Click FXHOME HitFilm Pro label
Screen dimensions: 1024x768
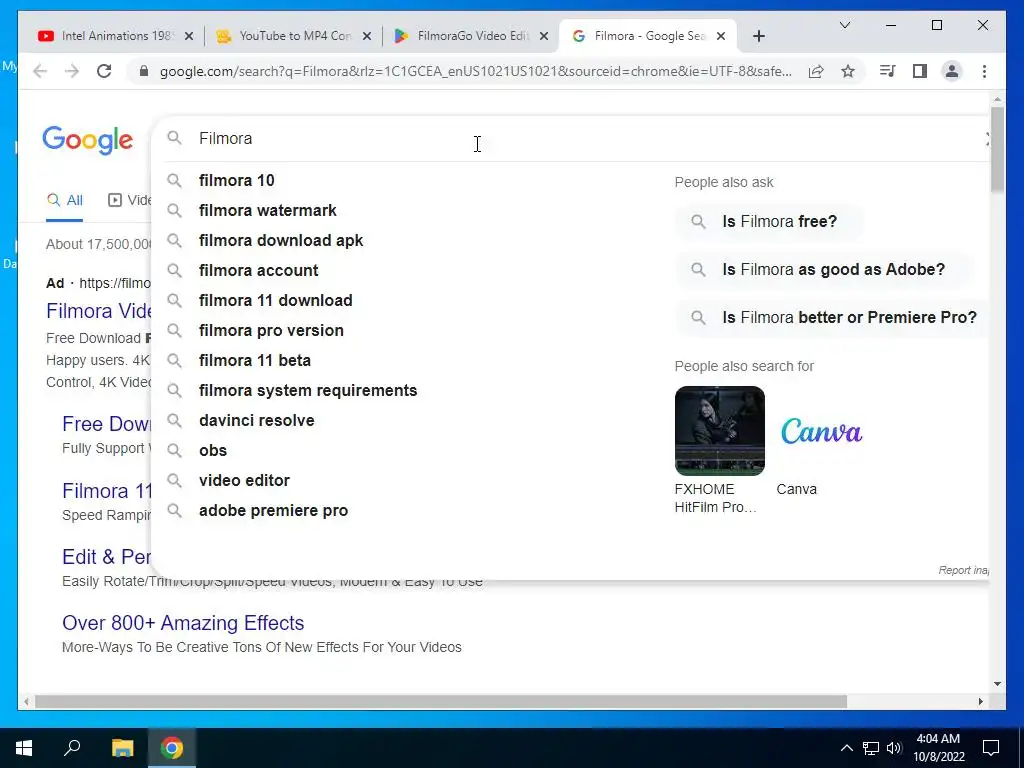pyautogui.click(x=715, y=498)
